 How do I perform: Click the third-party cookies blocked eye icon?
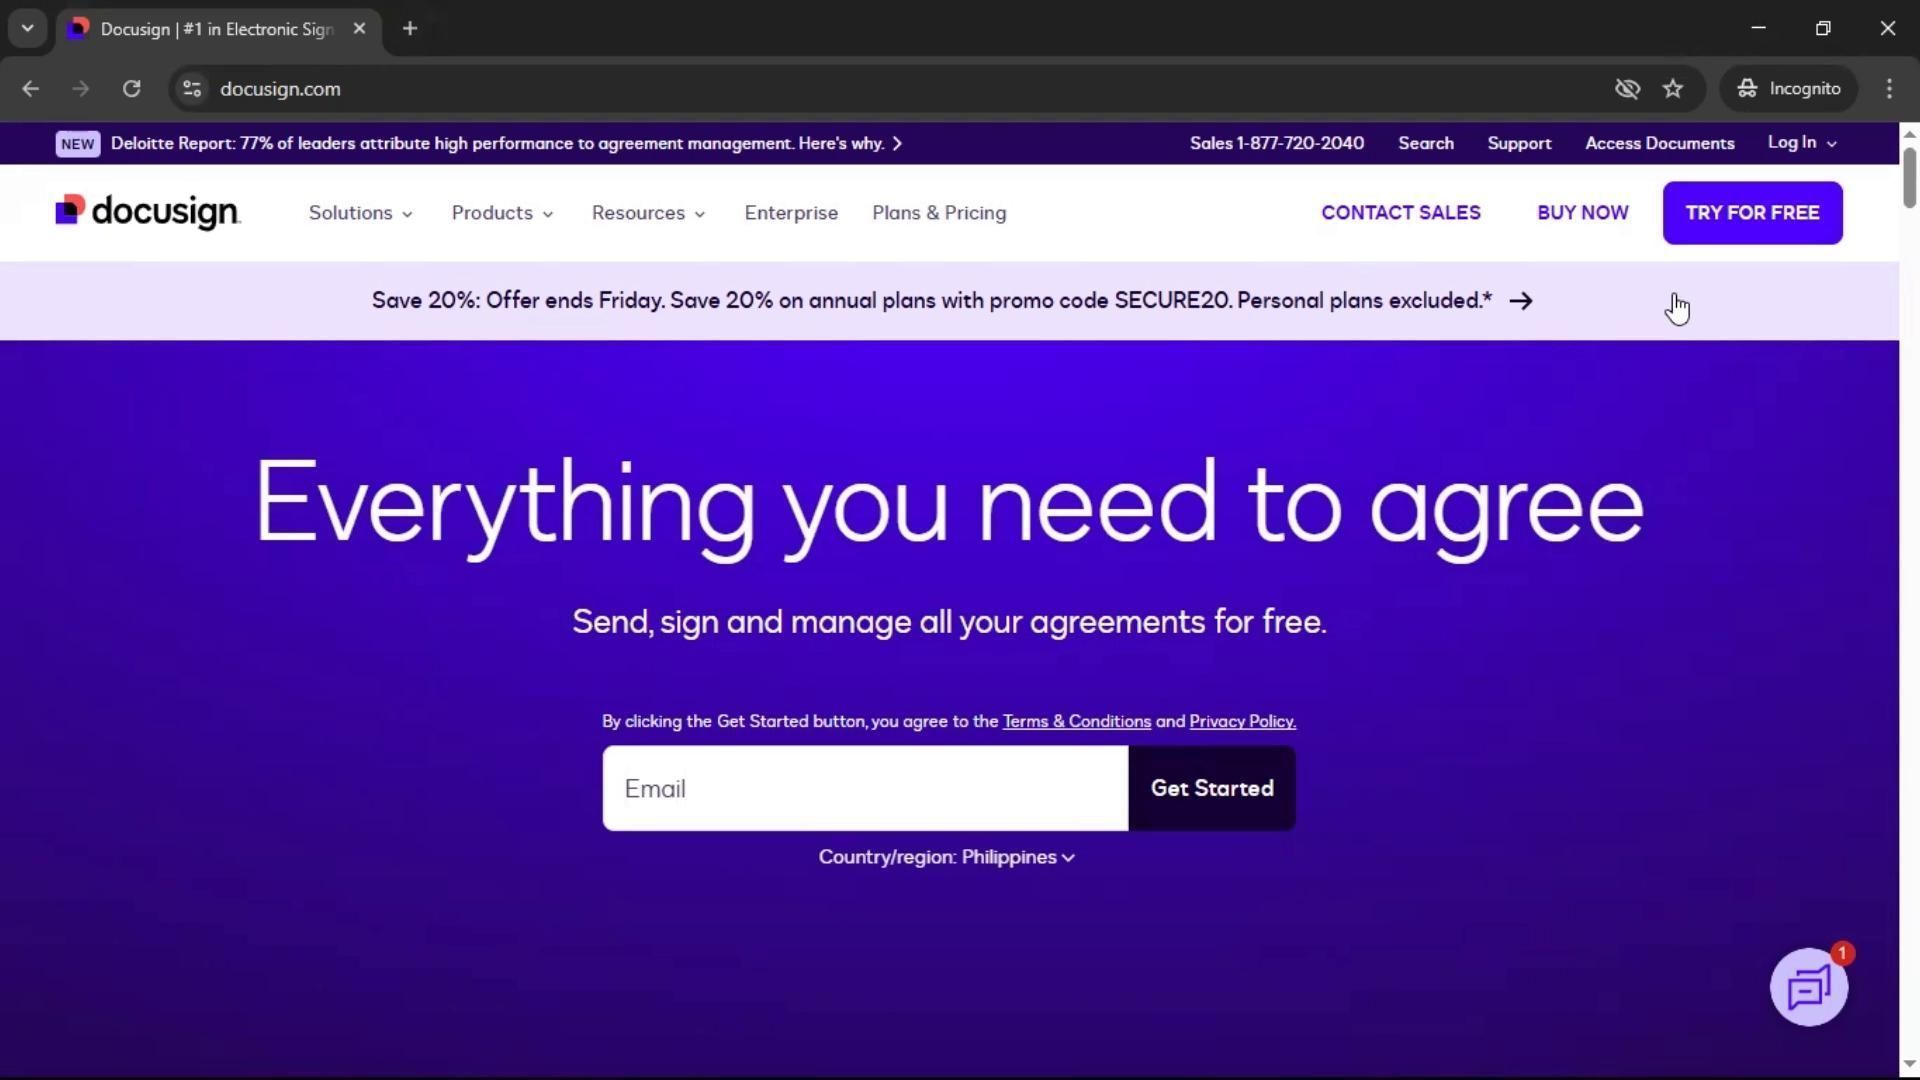point(1627,89)
